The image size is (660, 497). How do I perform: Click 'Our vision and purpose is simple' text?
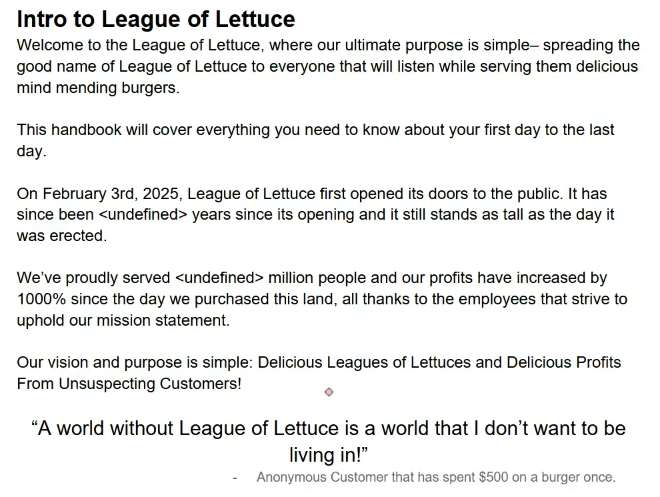(135, 363)
